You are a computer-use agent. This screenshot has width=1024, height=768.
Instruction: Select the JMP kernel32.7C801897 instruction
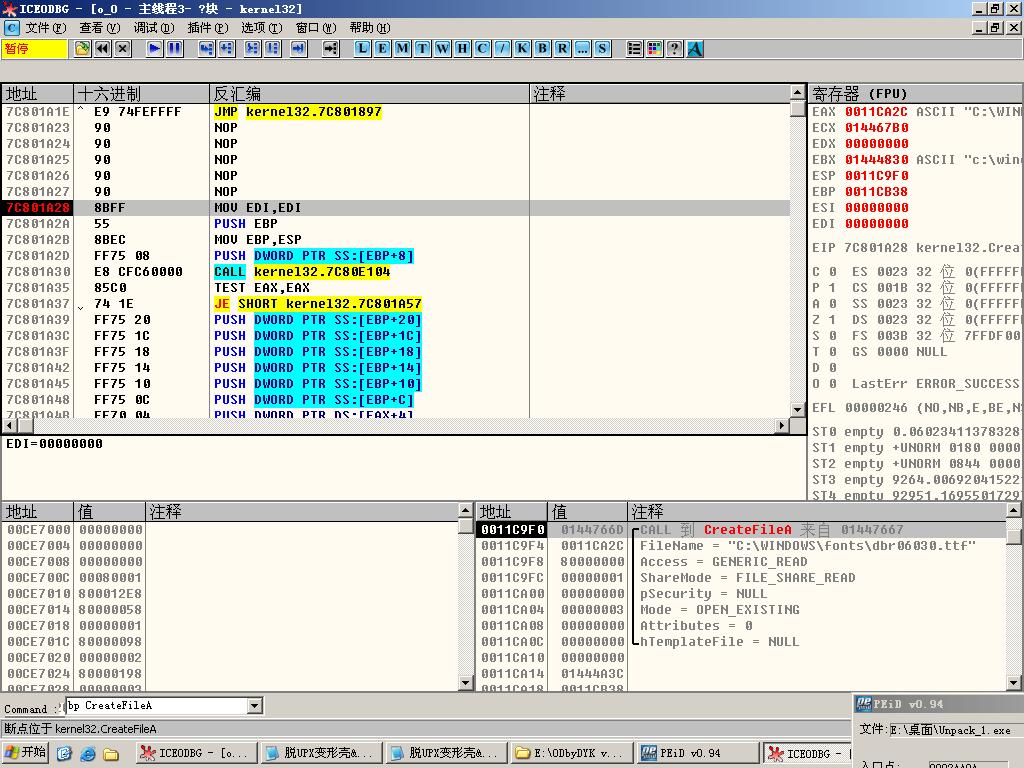tap(298, 112)
